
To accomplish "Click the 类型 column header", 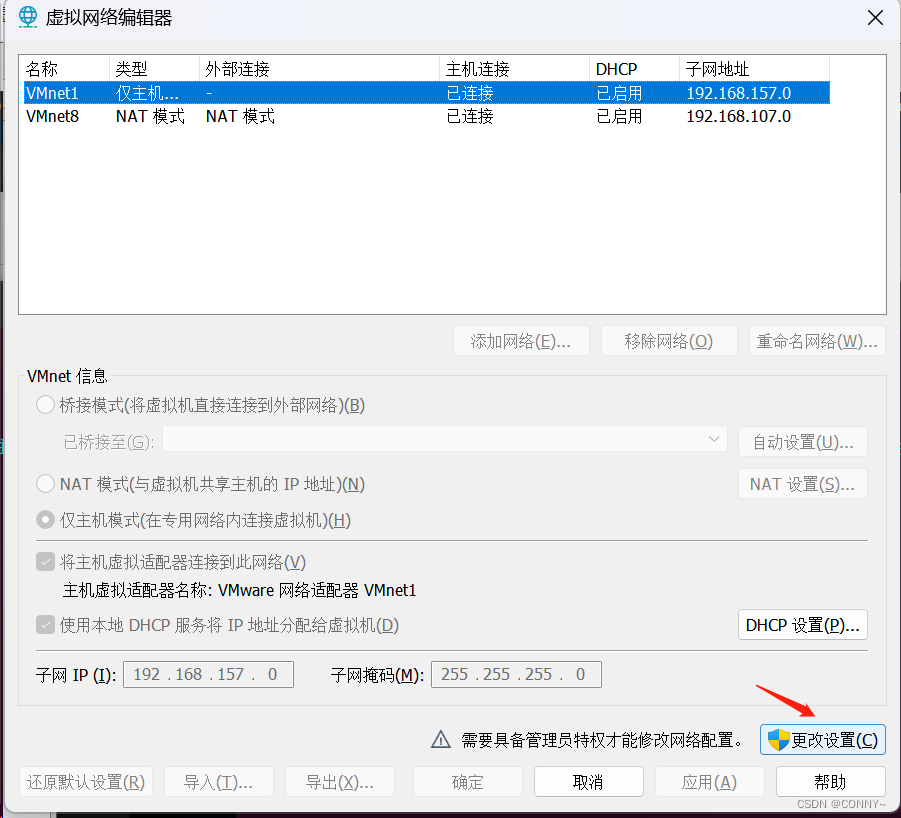I will [x=154, y=69].
